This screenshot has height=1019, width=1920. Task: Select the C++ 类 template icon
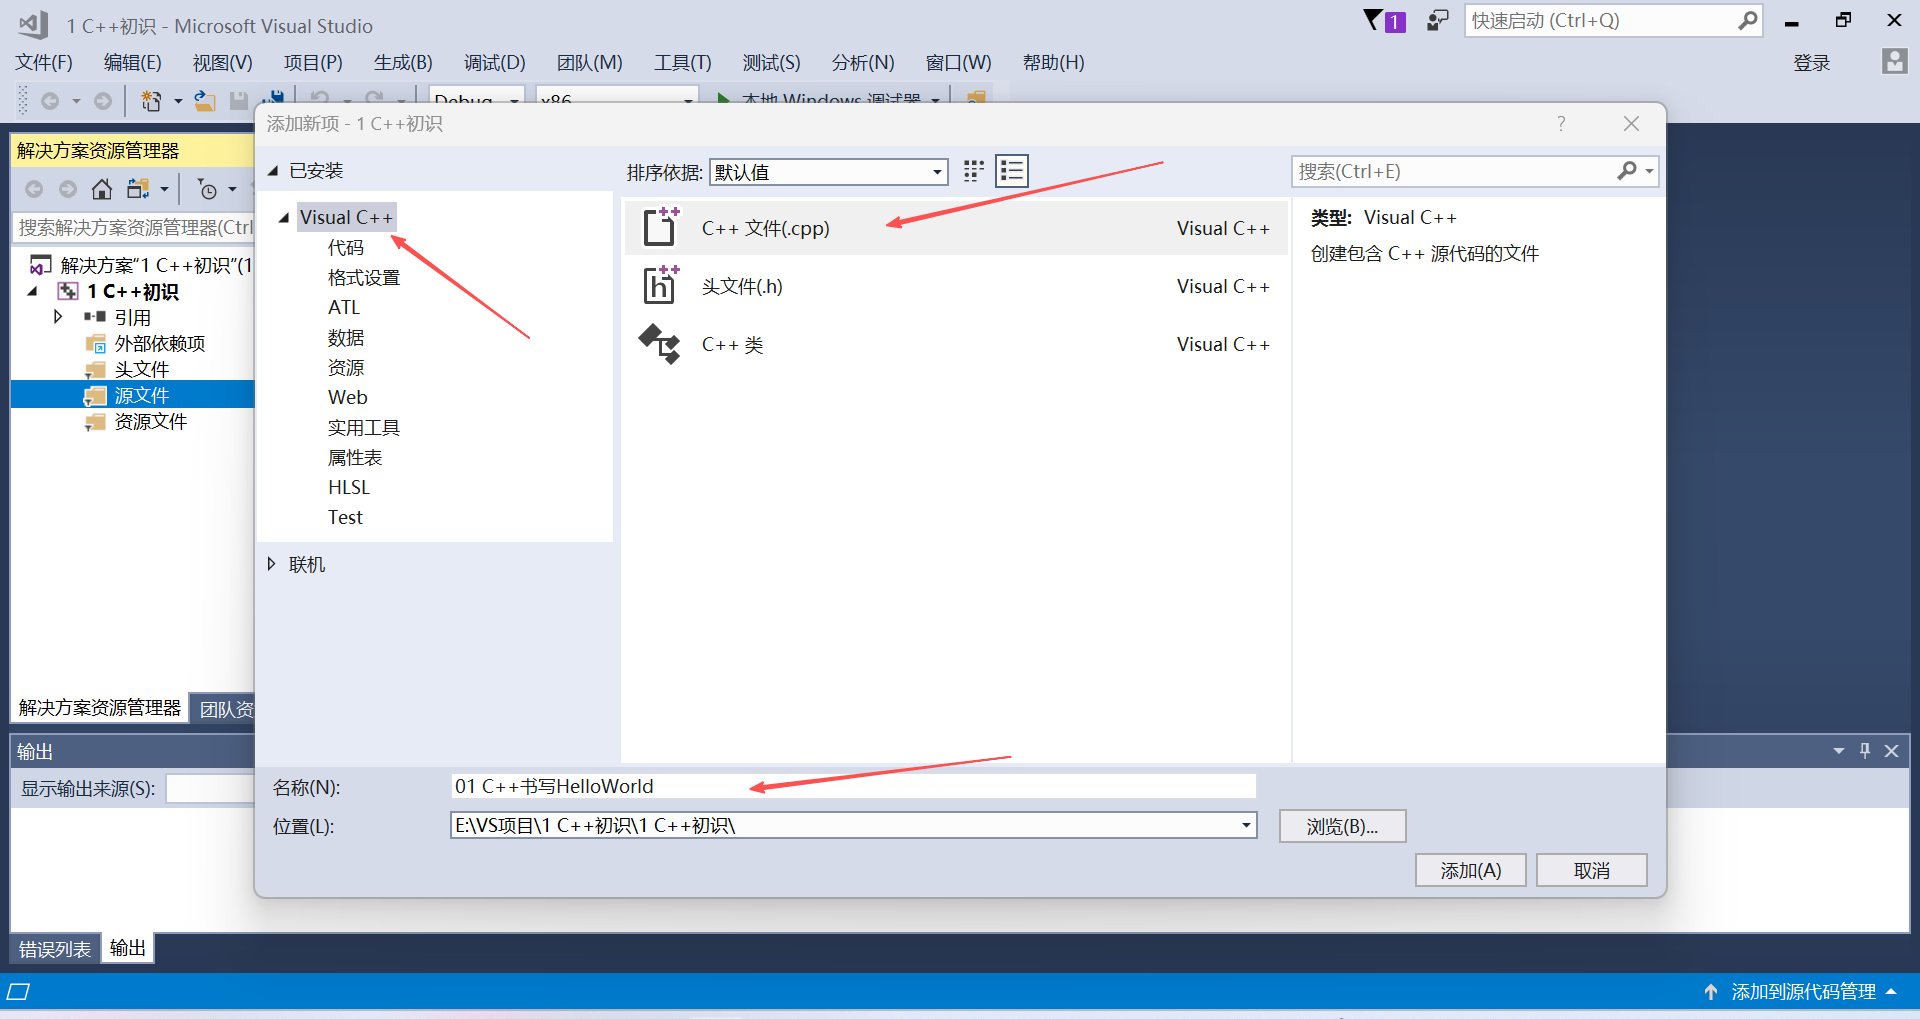(660, 343)
